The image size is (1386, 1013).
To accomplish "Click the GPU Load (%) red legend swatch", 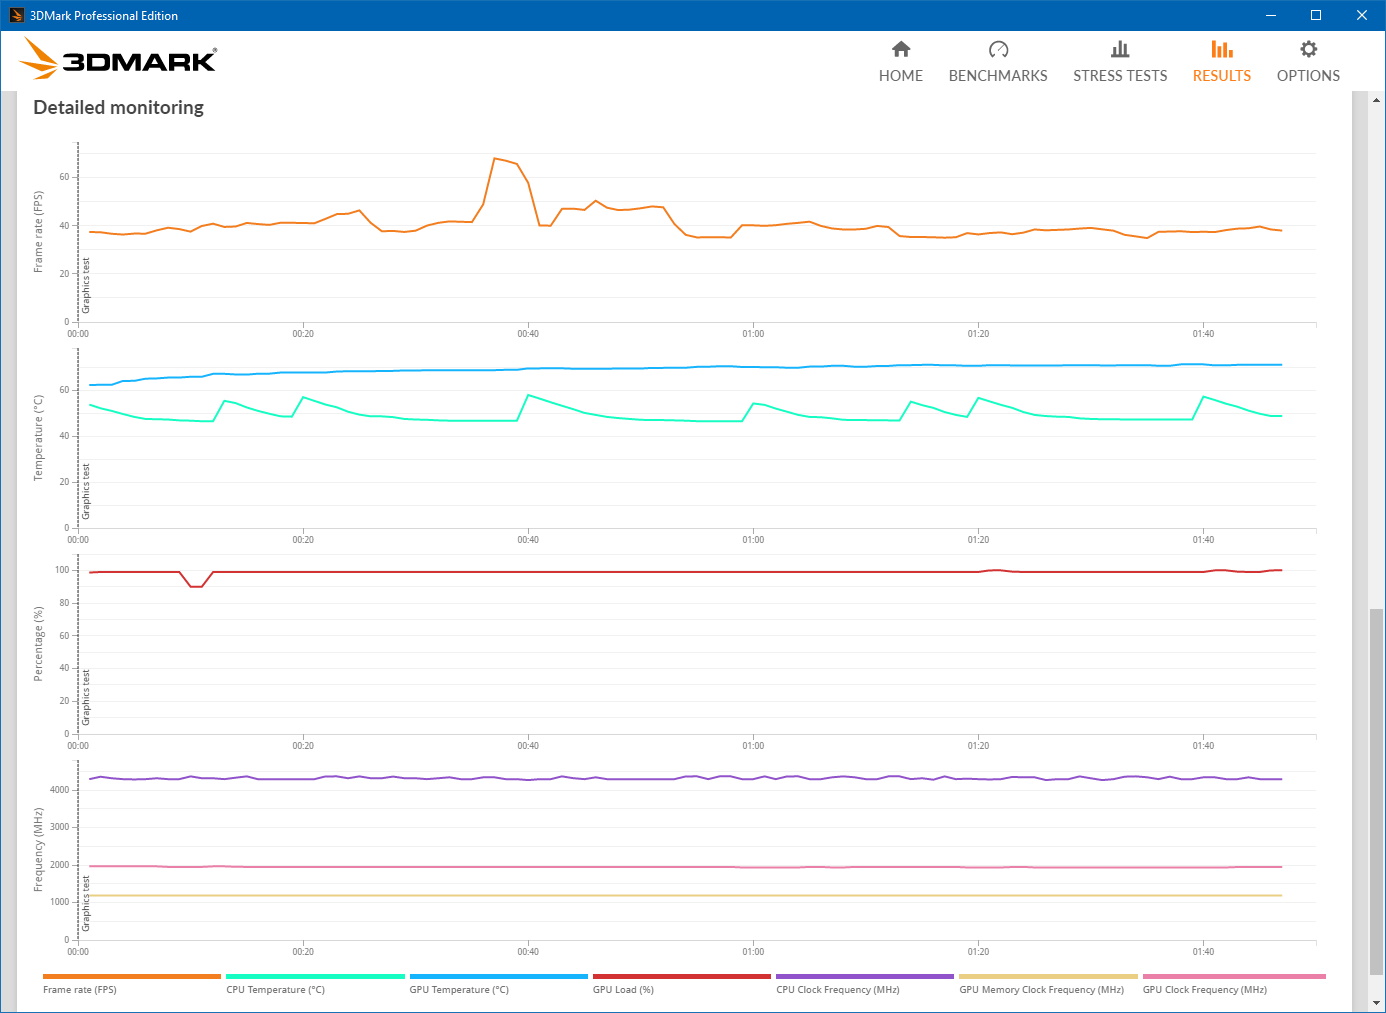I will (x=681, y=977).
